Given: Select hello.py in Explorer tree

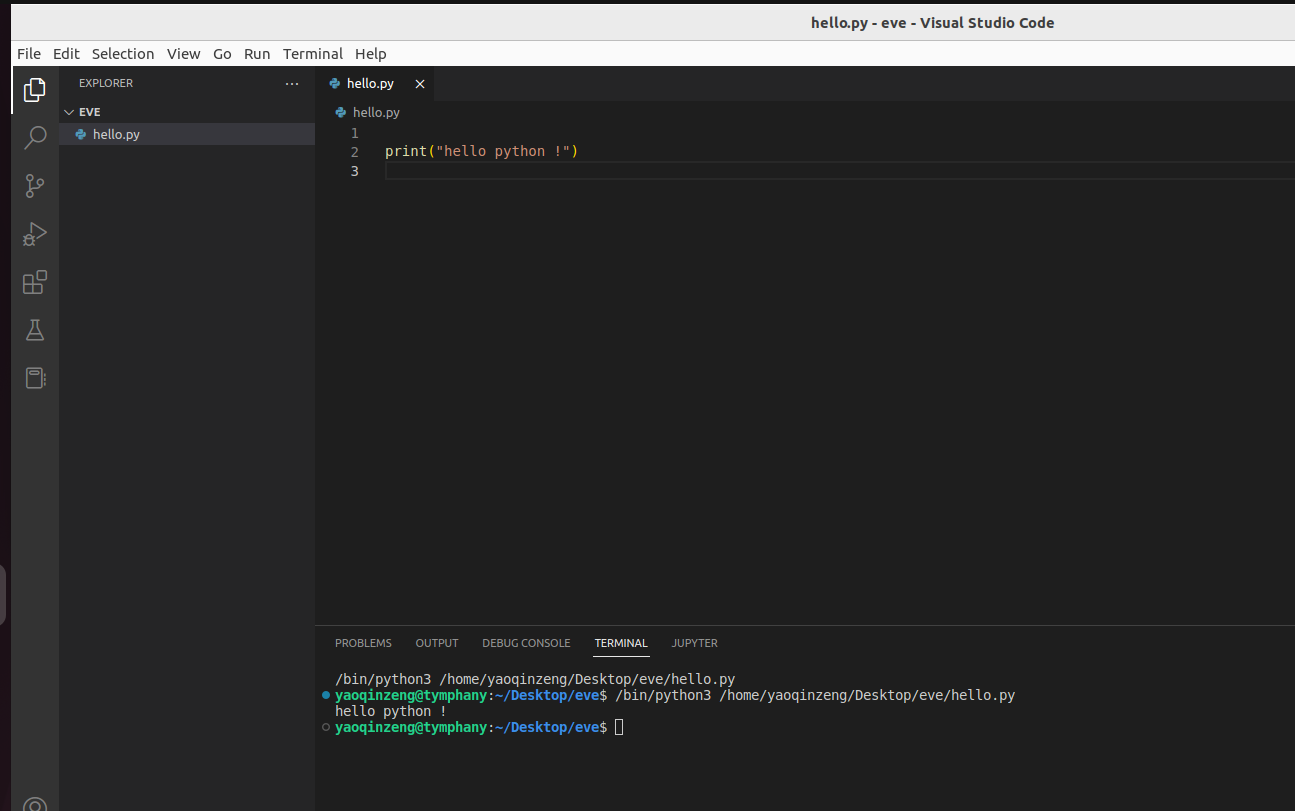Looking at the screenshot, I should coord(187,134).
